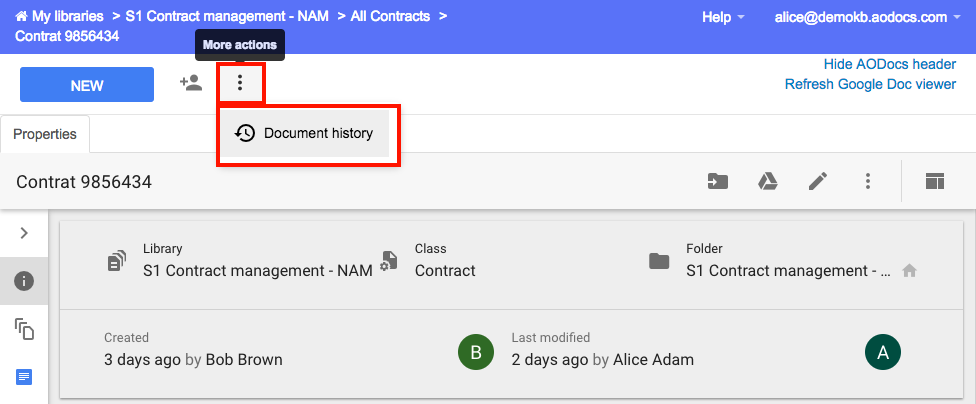Click the pencil edit icon
This screenshot has width=976, height=404.
pos(818,181)
